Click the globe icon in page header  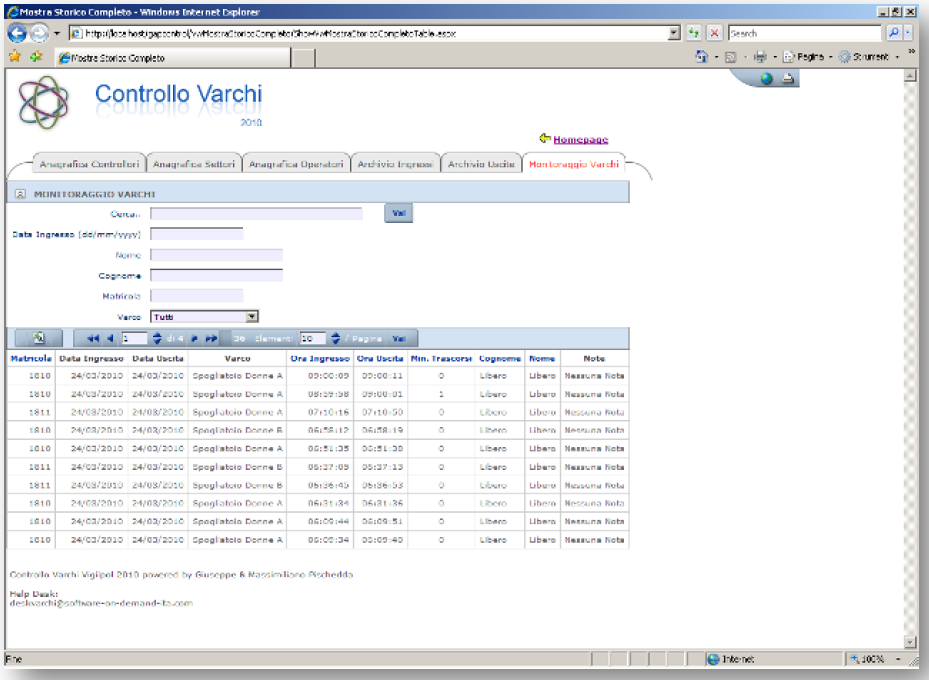click(x=766, y=78)
